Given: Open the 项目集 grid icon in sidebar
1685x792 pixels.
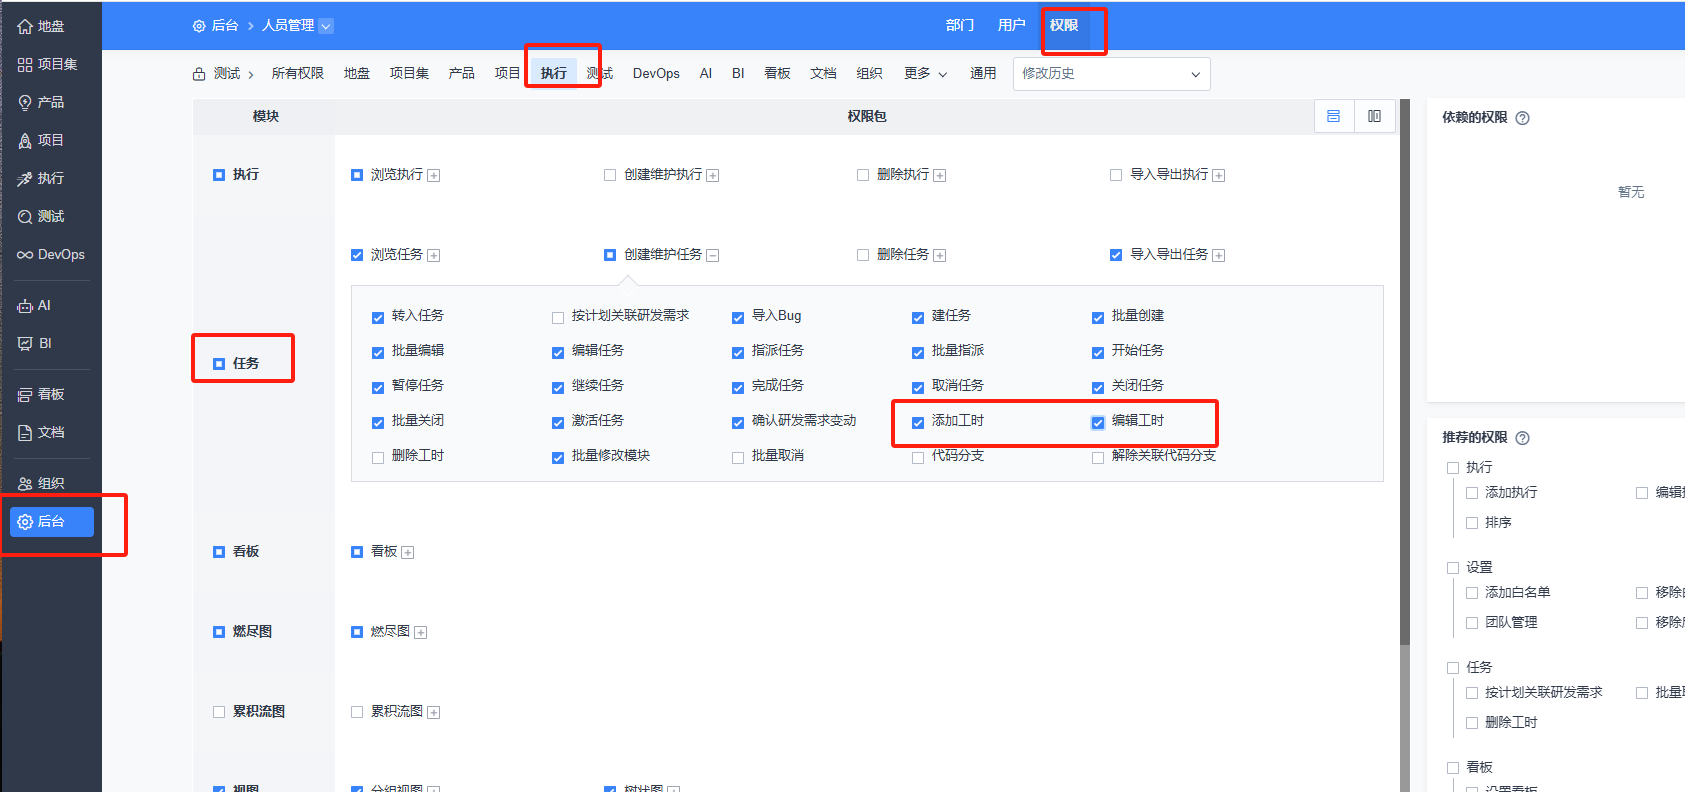Looking at the screenshot, I should [x=25, y=65].
